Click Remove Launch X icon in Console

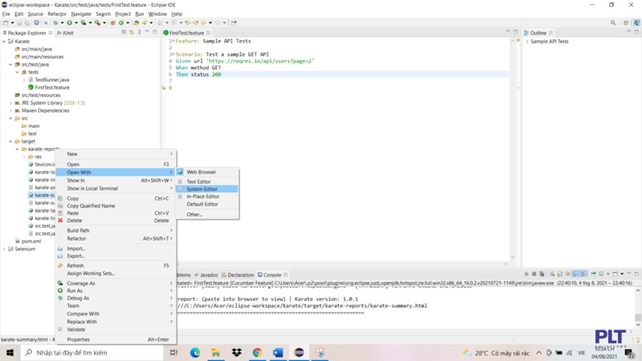point(534,274)
